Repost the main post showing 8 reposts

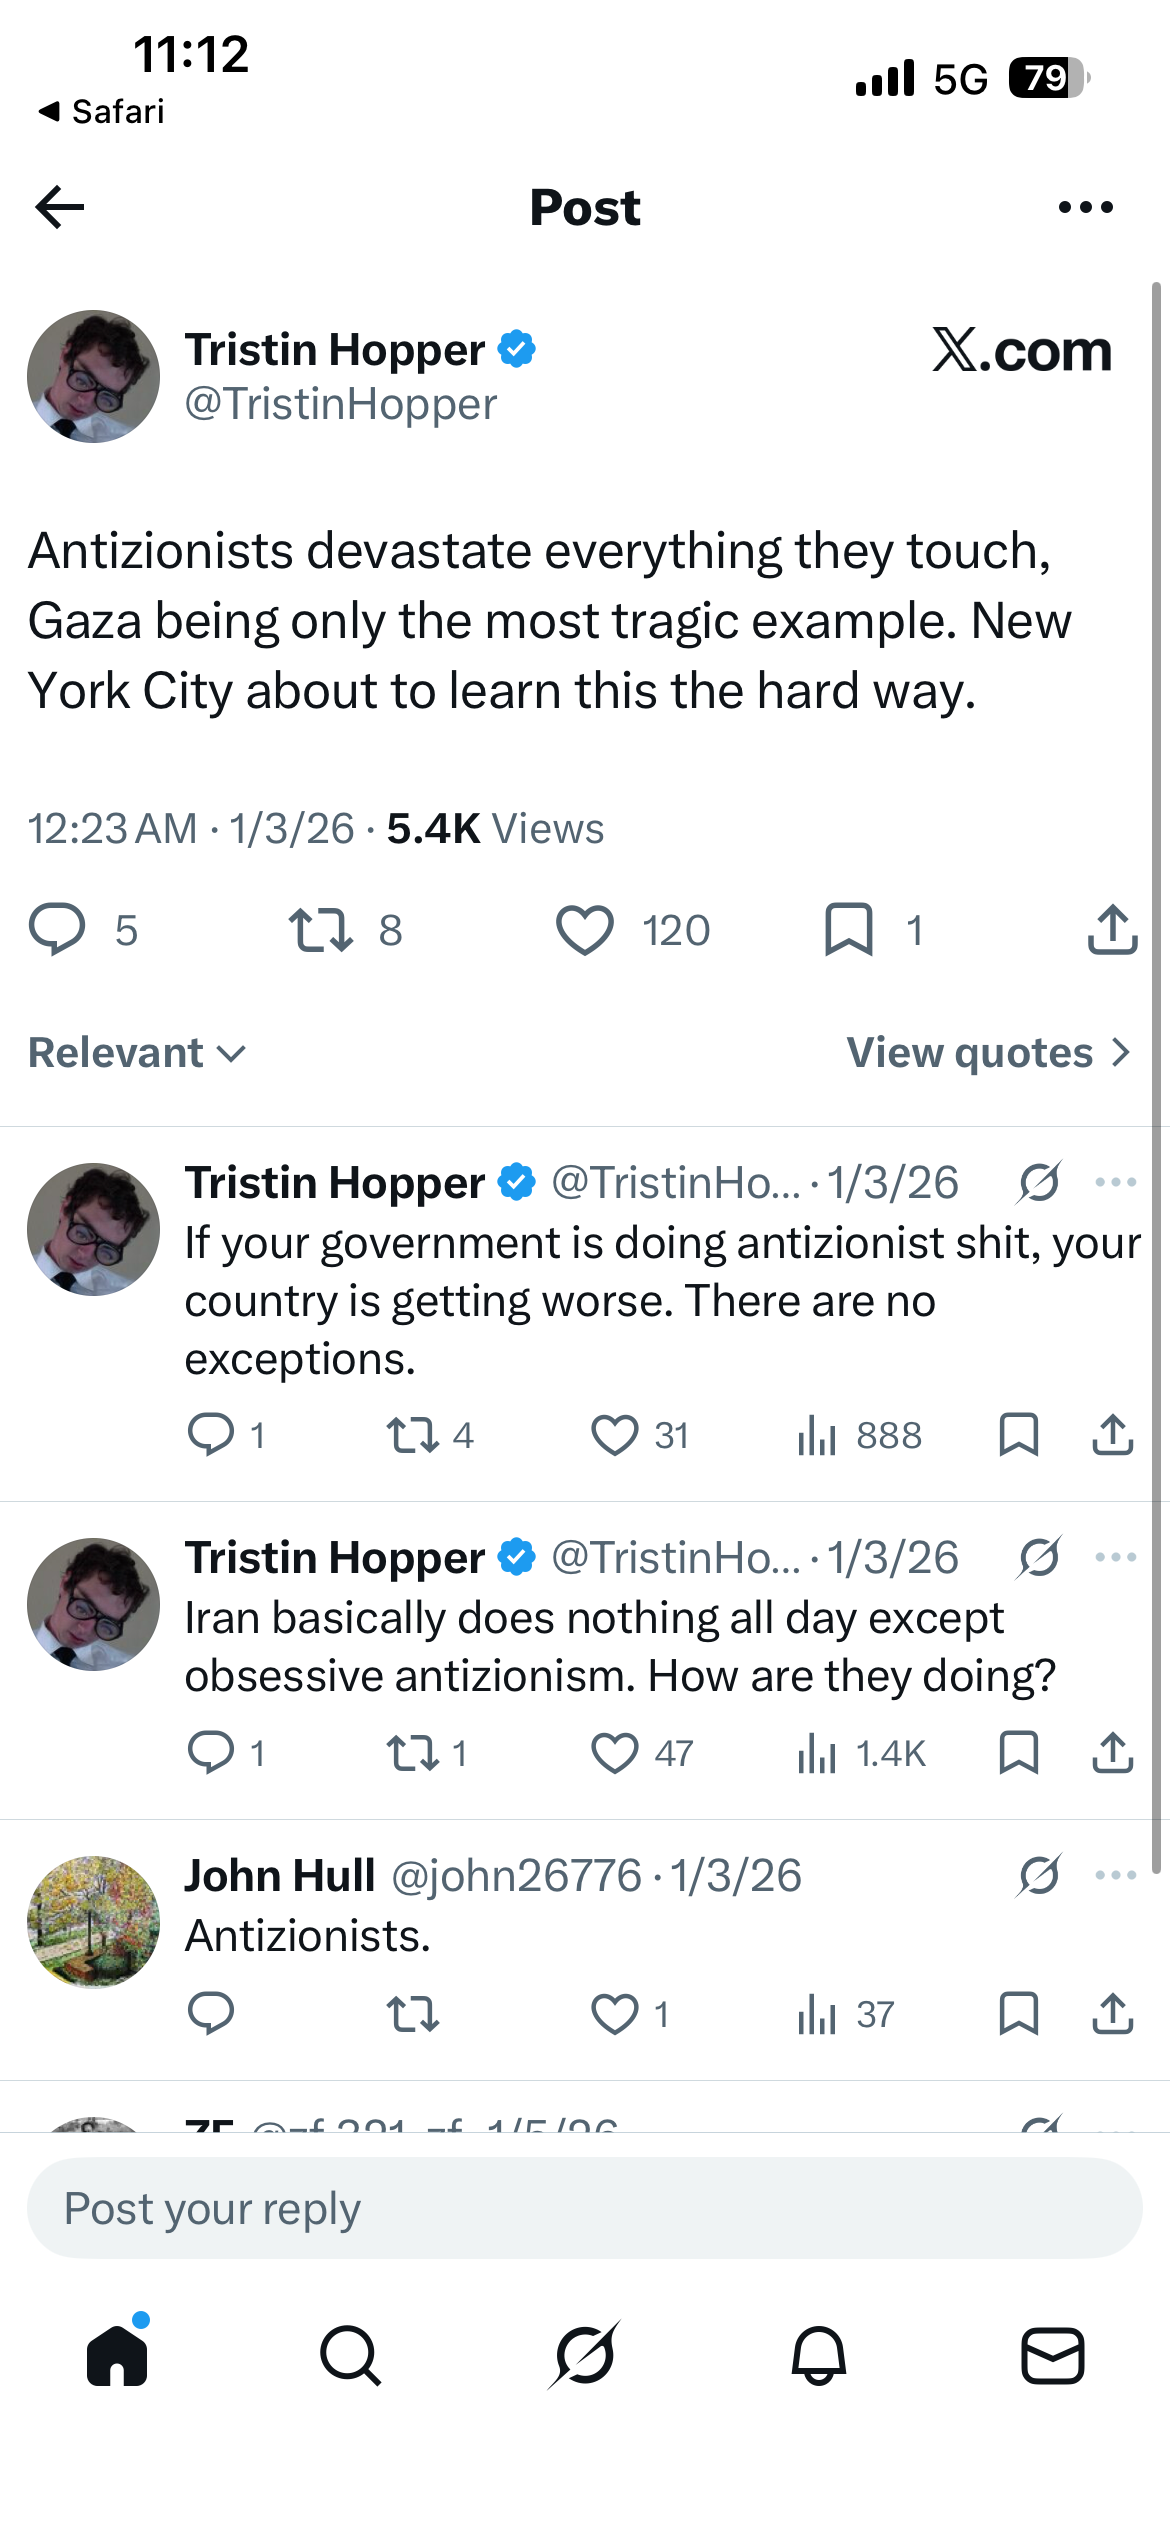[x=321, y=930]
